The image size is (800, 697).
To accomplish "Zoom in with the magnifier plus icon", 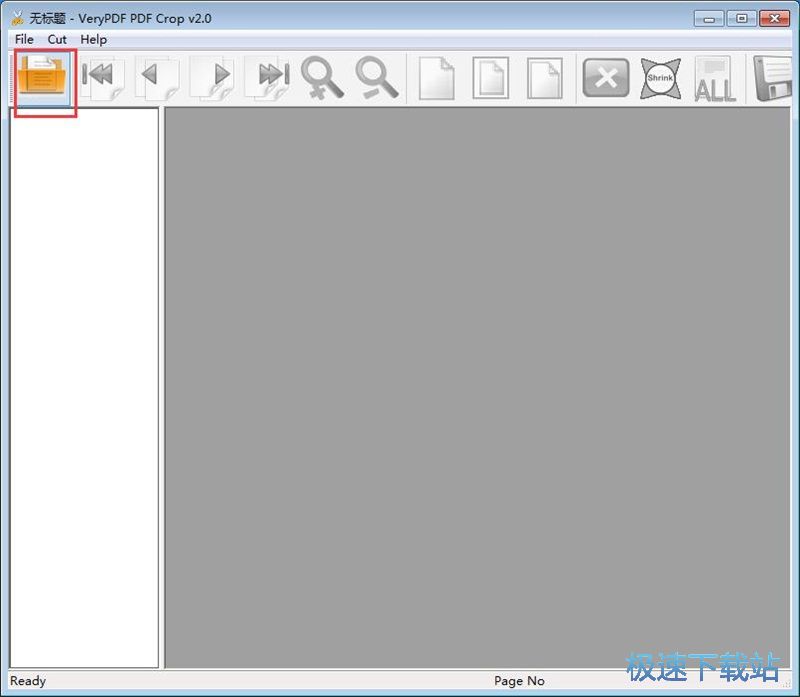I will tap(322, 78).
